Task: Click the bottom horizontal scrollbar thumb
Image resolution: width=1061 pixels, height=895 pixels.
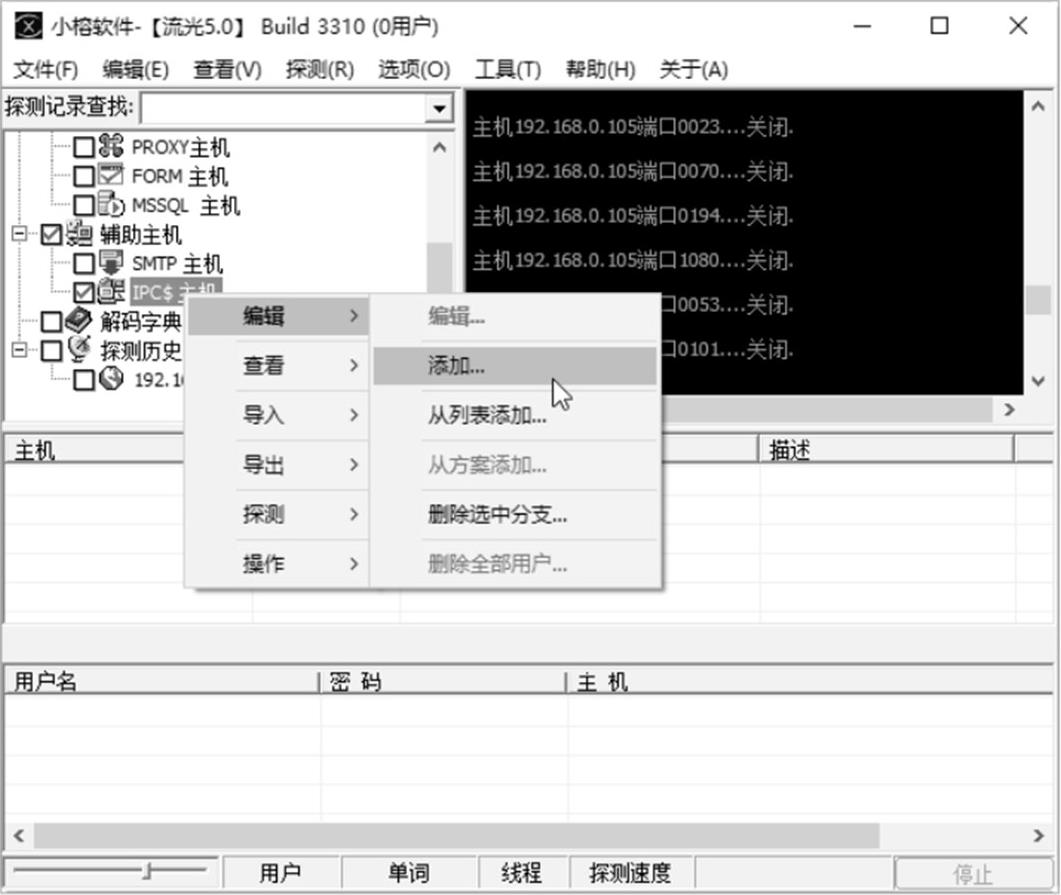Action: (x=457, y=835)
